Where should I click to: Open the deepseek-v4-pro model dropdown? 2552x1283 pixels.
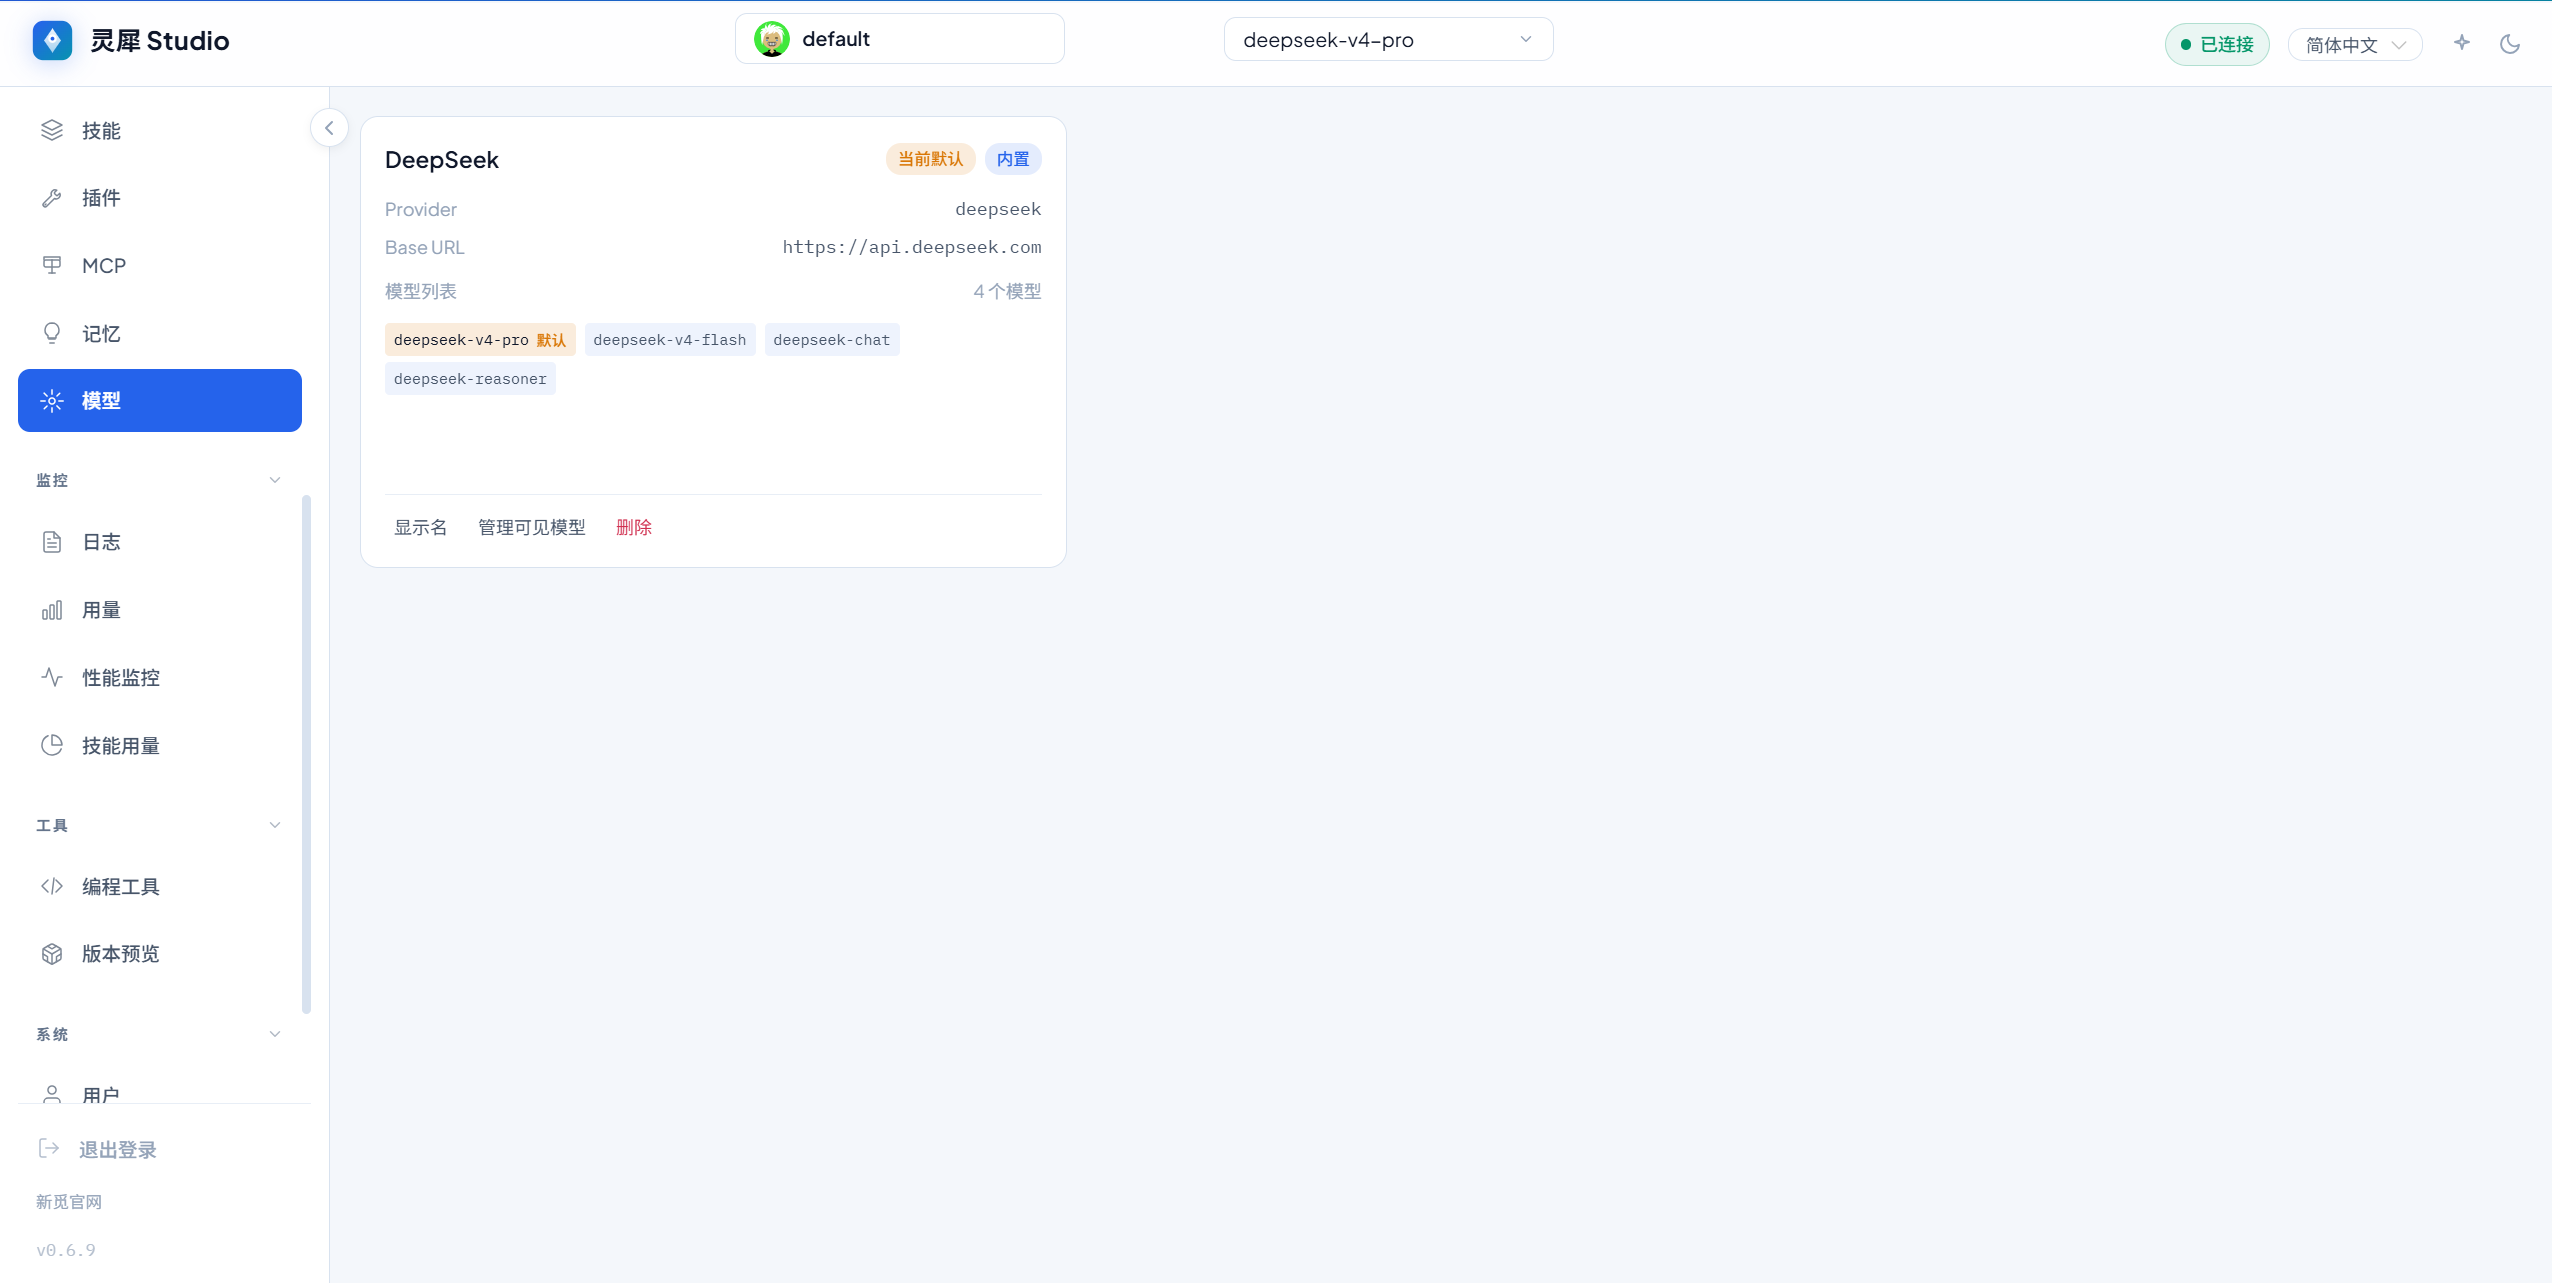tap(1388, 40)
